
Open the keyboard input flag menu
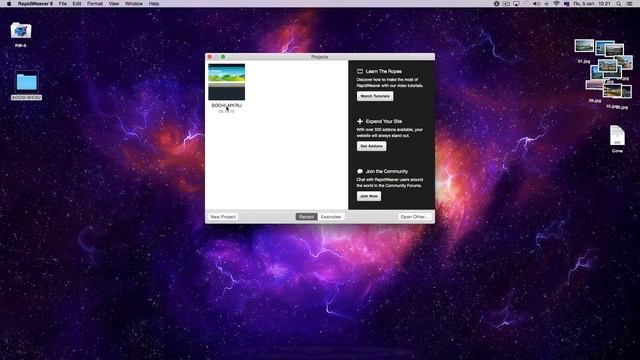(x=567, y=4)
